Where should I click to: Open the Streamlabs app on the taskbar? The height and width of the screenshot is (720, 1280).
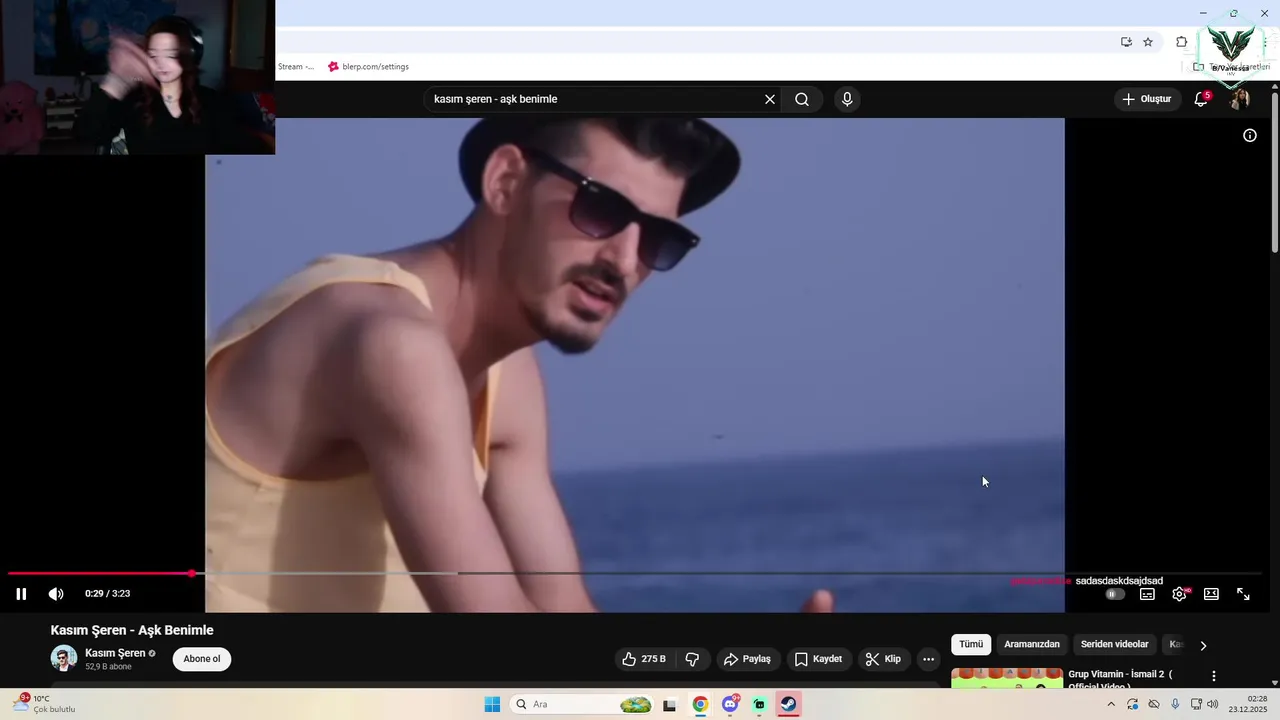pyautogui.click(x=760, y=704)
